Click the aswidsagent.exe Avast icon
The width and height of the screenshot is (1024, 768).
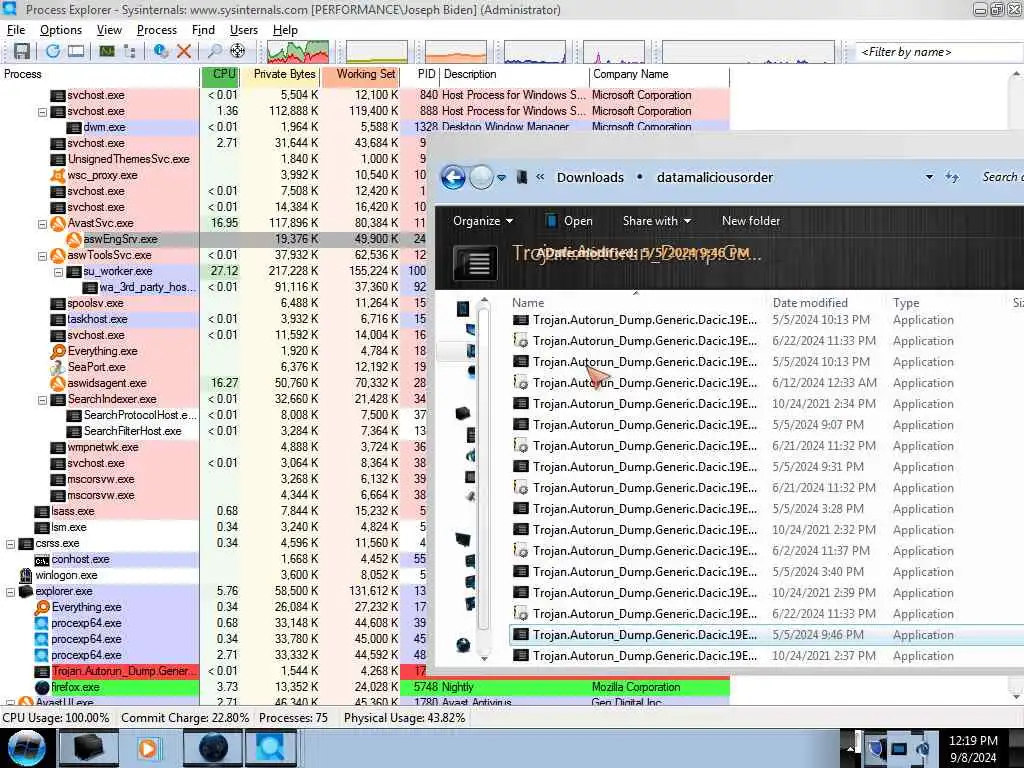(x=58, y=383)
